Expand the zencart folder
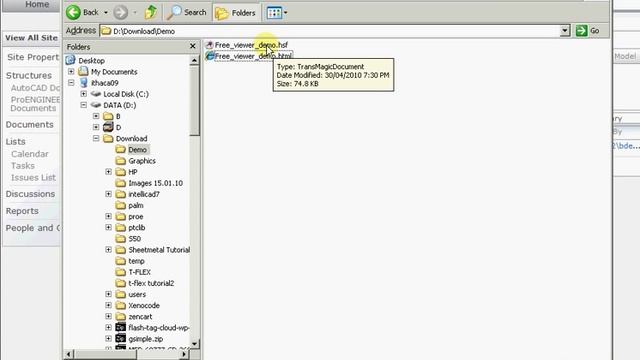Image resolution: width=640 pixels, height=360 pixels. pos(109,317)
